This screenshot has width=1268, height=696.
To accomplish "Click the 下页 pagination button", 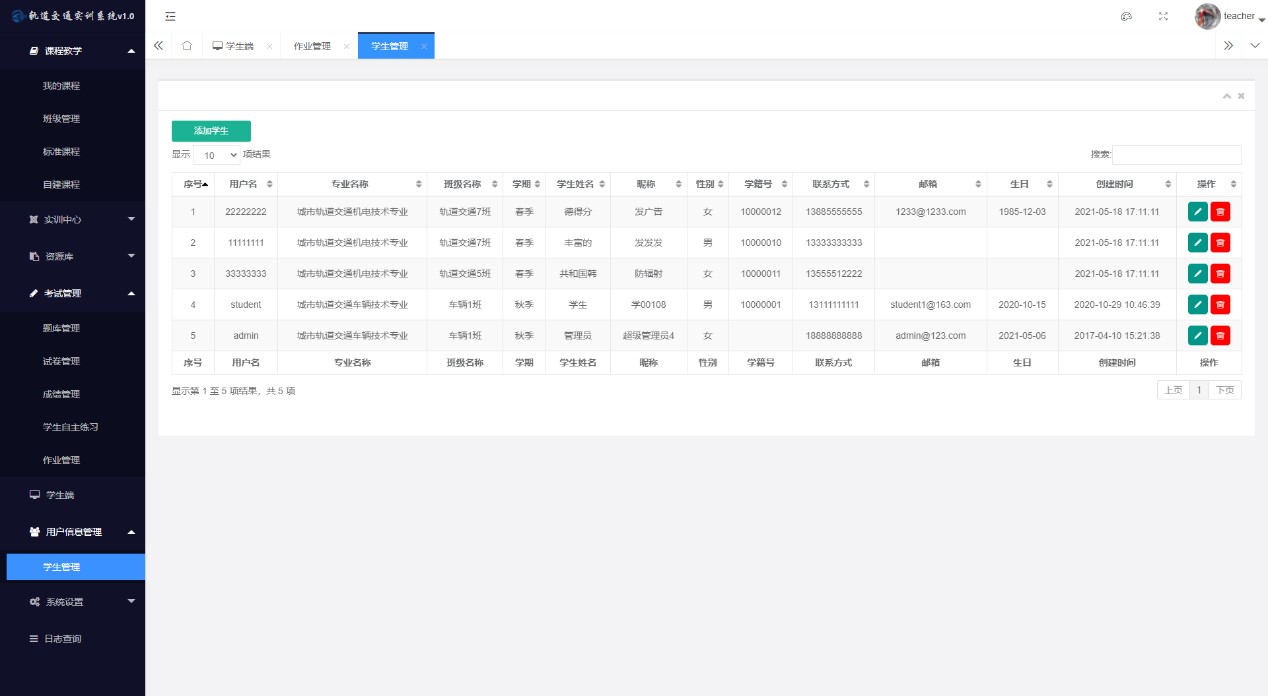I will point(1224,390).
